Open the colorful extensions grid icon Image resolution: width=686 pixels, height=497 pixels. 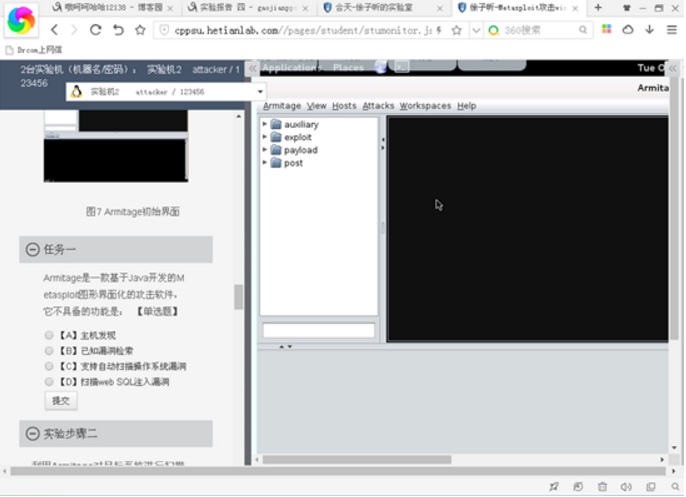coord(606,29)
